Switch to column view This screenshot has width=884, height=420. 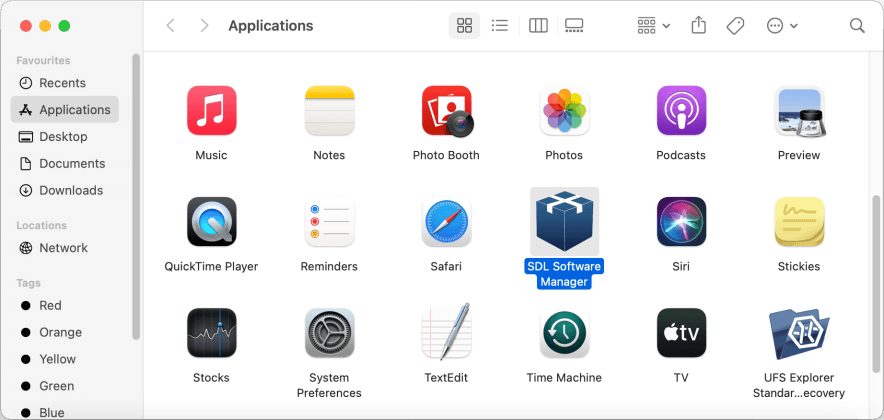coord(538,26)
